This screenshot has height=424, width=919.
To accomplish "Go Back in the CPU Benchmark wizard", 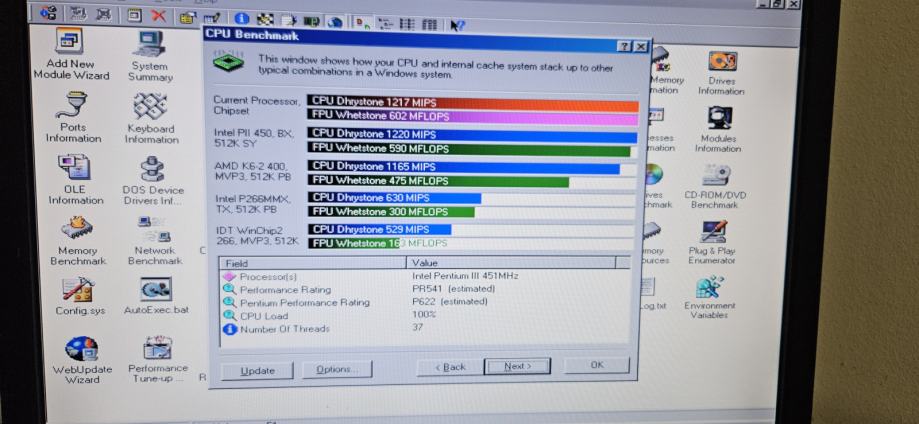I will (x=450, y=367).
